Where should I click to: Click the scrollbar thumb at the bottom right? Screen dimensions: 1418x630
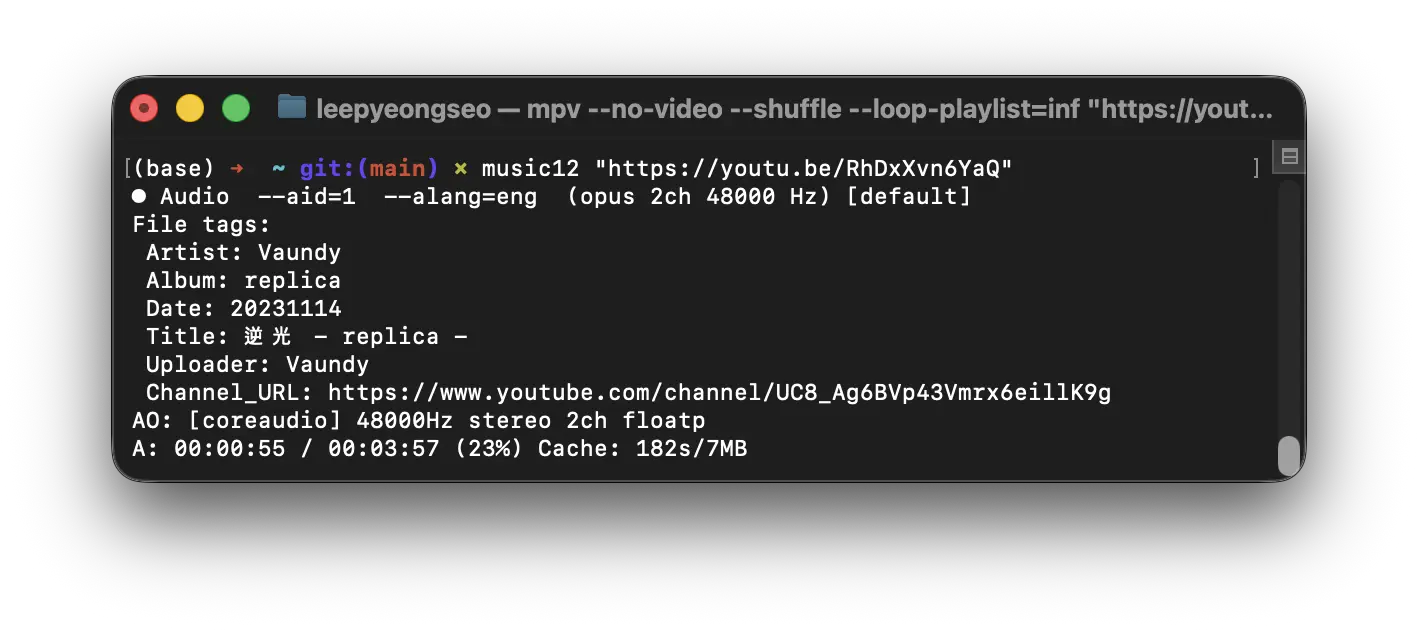(x=1290, y=456)
